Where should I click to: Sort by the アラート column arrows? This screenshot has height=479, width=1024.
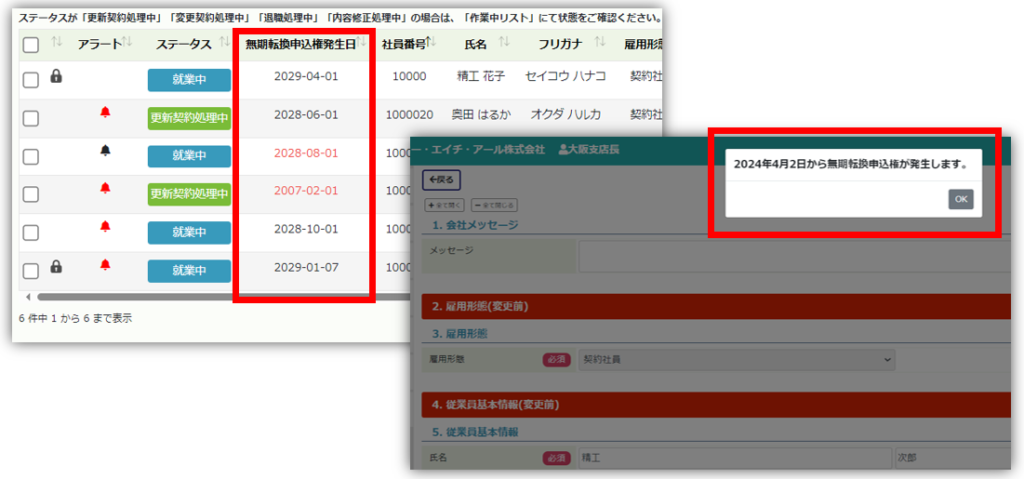click(127, 43)
